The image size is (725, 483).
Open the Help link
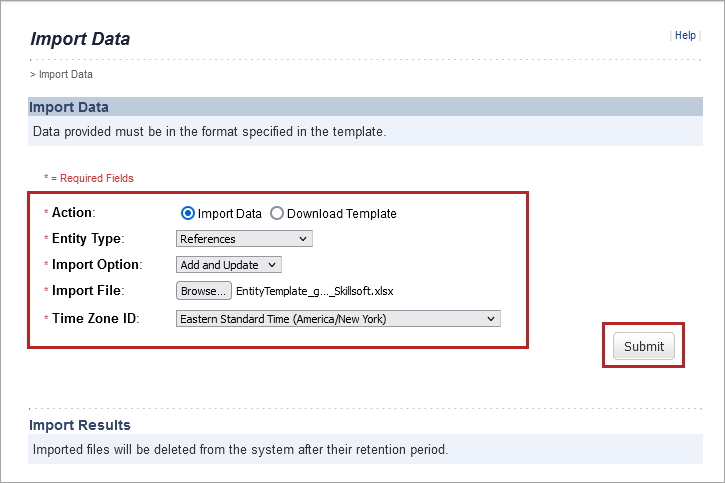pos(685,35)
